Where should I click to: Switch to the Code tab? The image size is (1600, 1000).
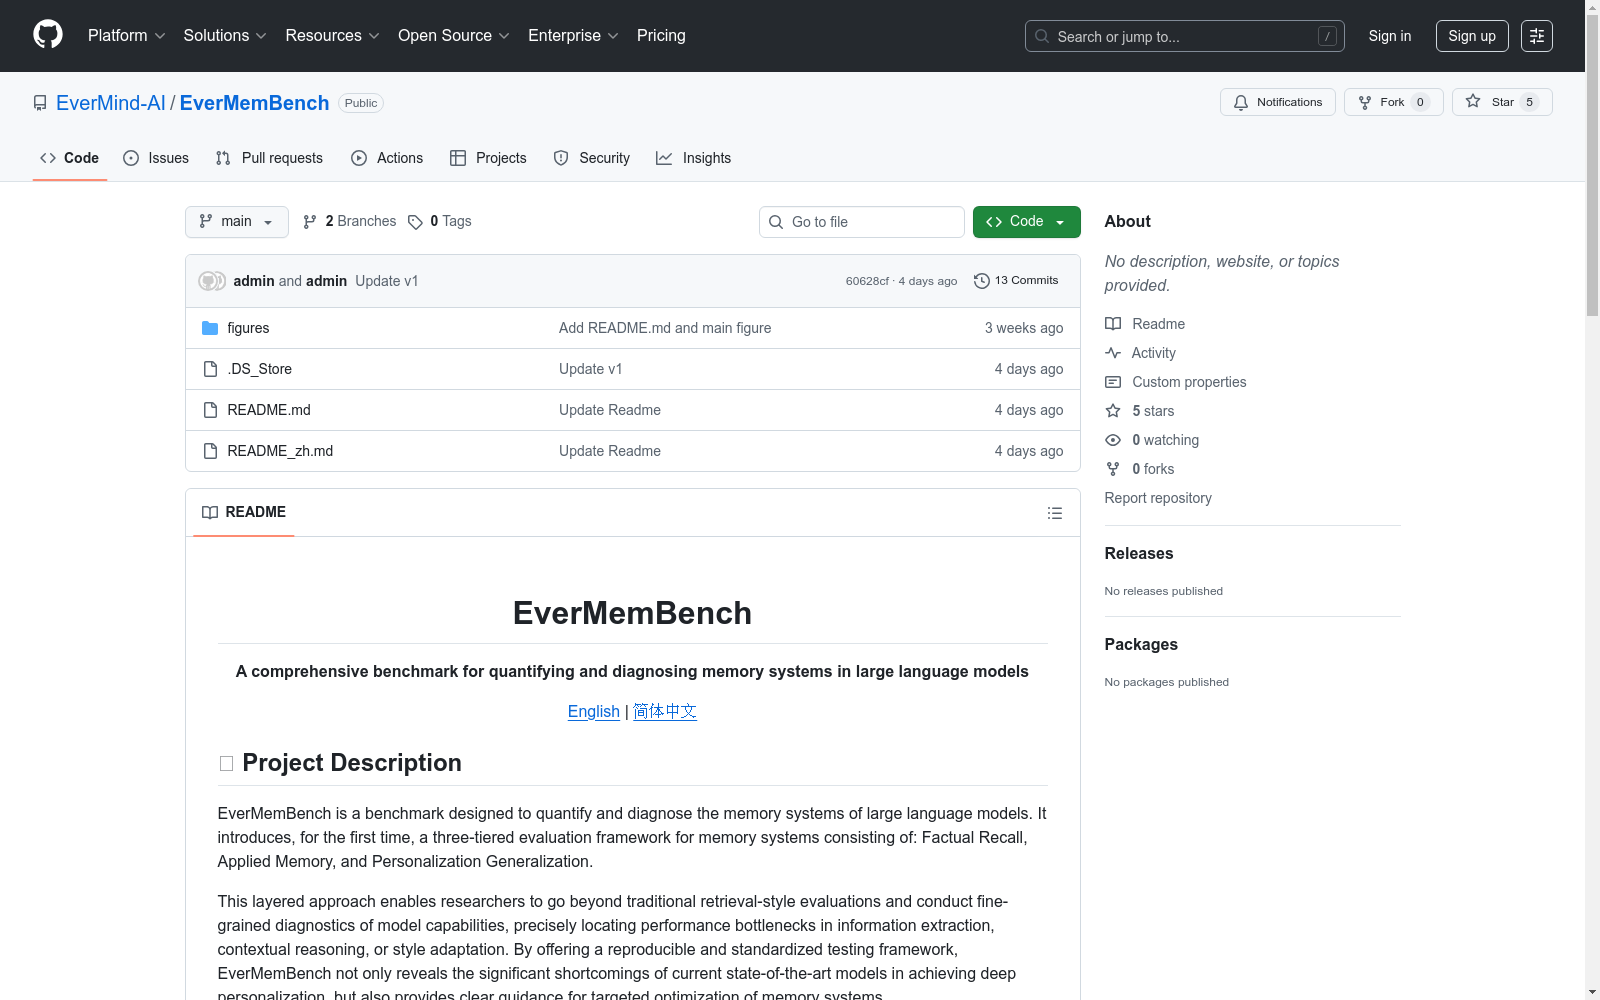(x=70, y=158)
